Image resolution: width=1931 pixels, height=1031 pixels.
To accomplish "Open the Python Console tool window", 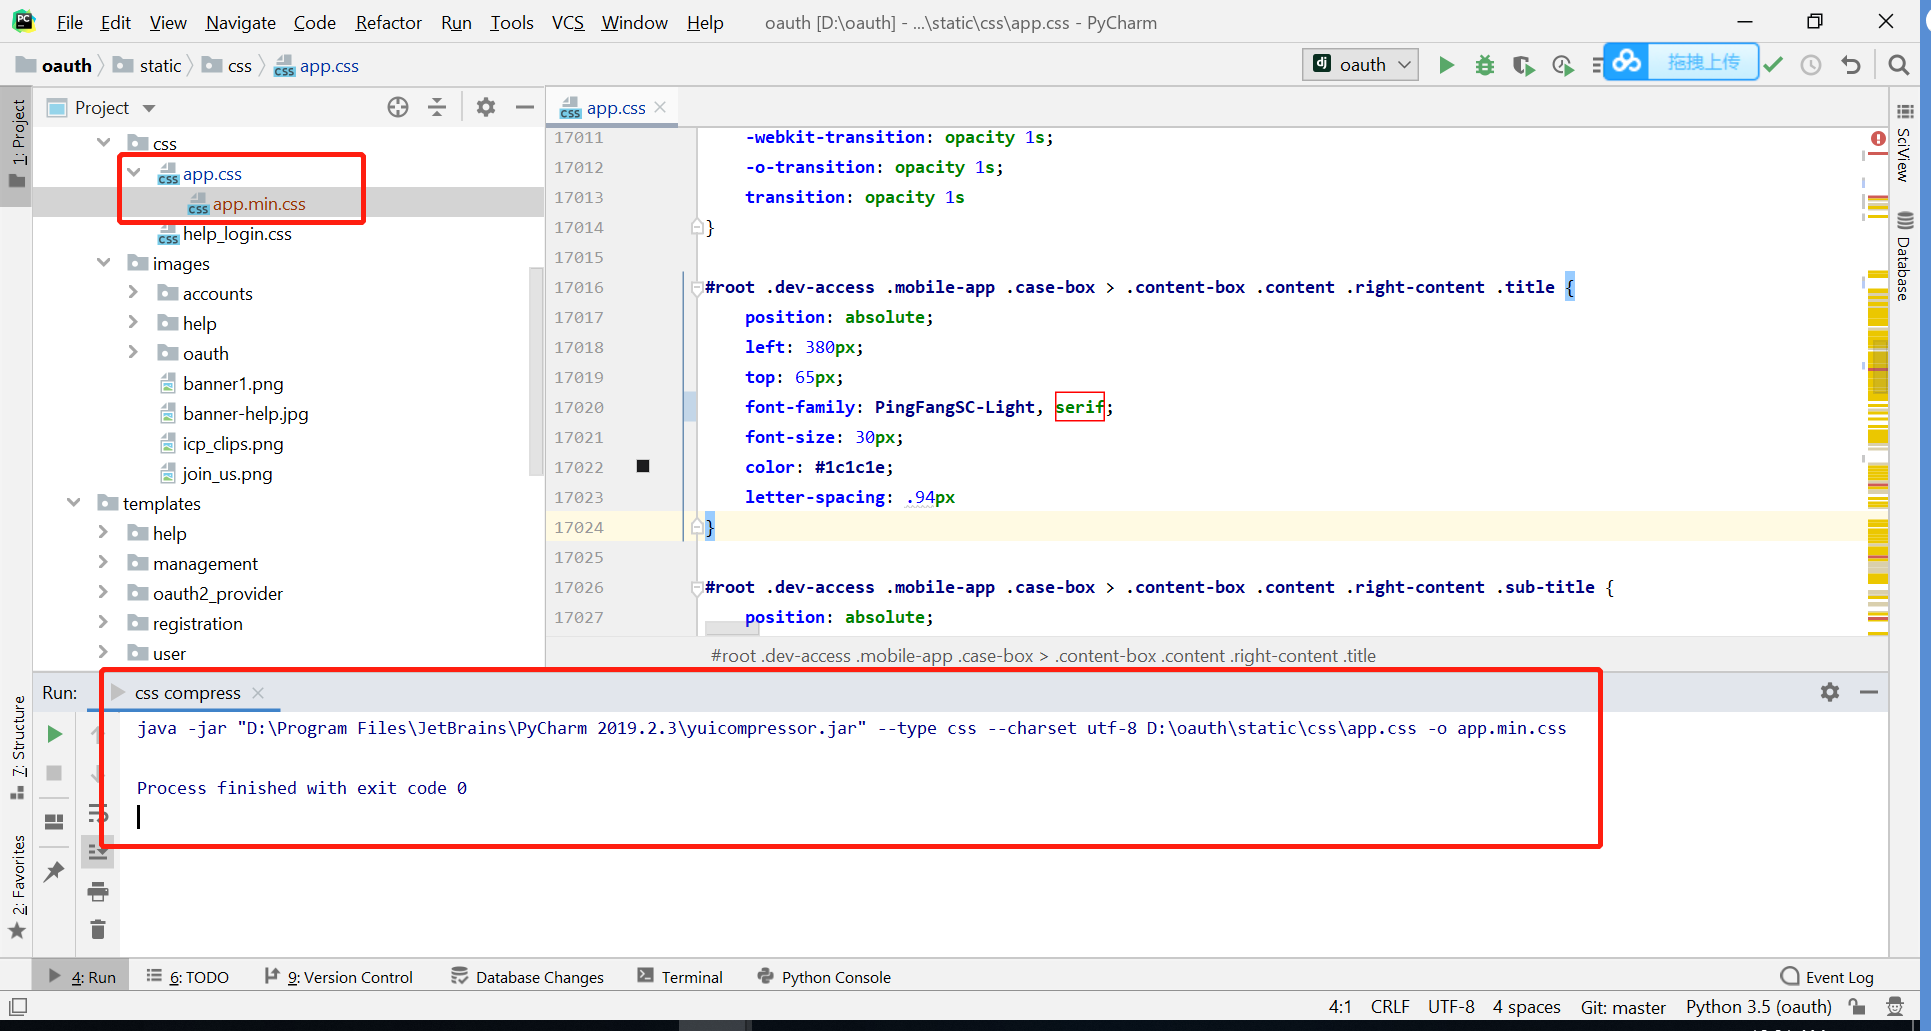I will click(x=824, y=977).
